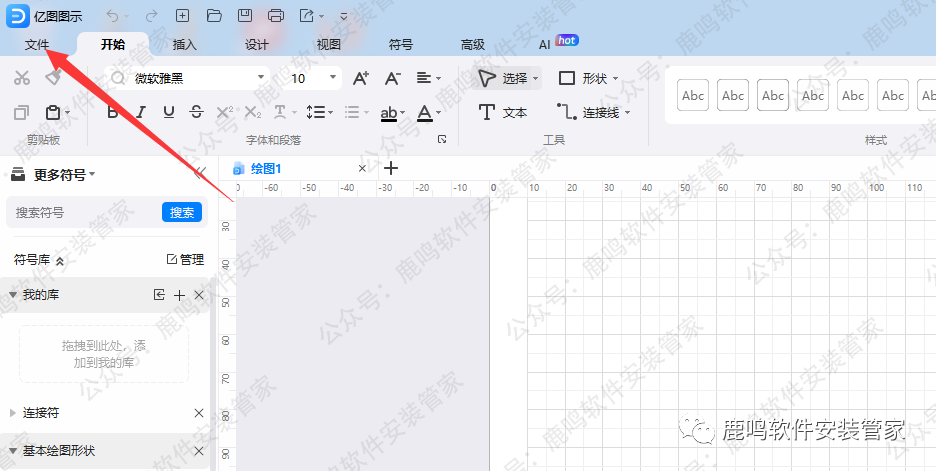Select the Text (文本) tool
The image size is (936, 471).
click(x=503, y=112)
